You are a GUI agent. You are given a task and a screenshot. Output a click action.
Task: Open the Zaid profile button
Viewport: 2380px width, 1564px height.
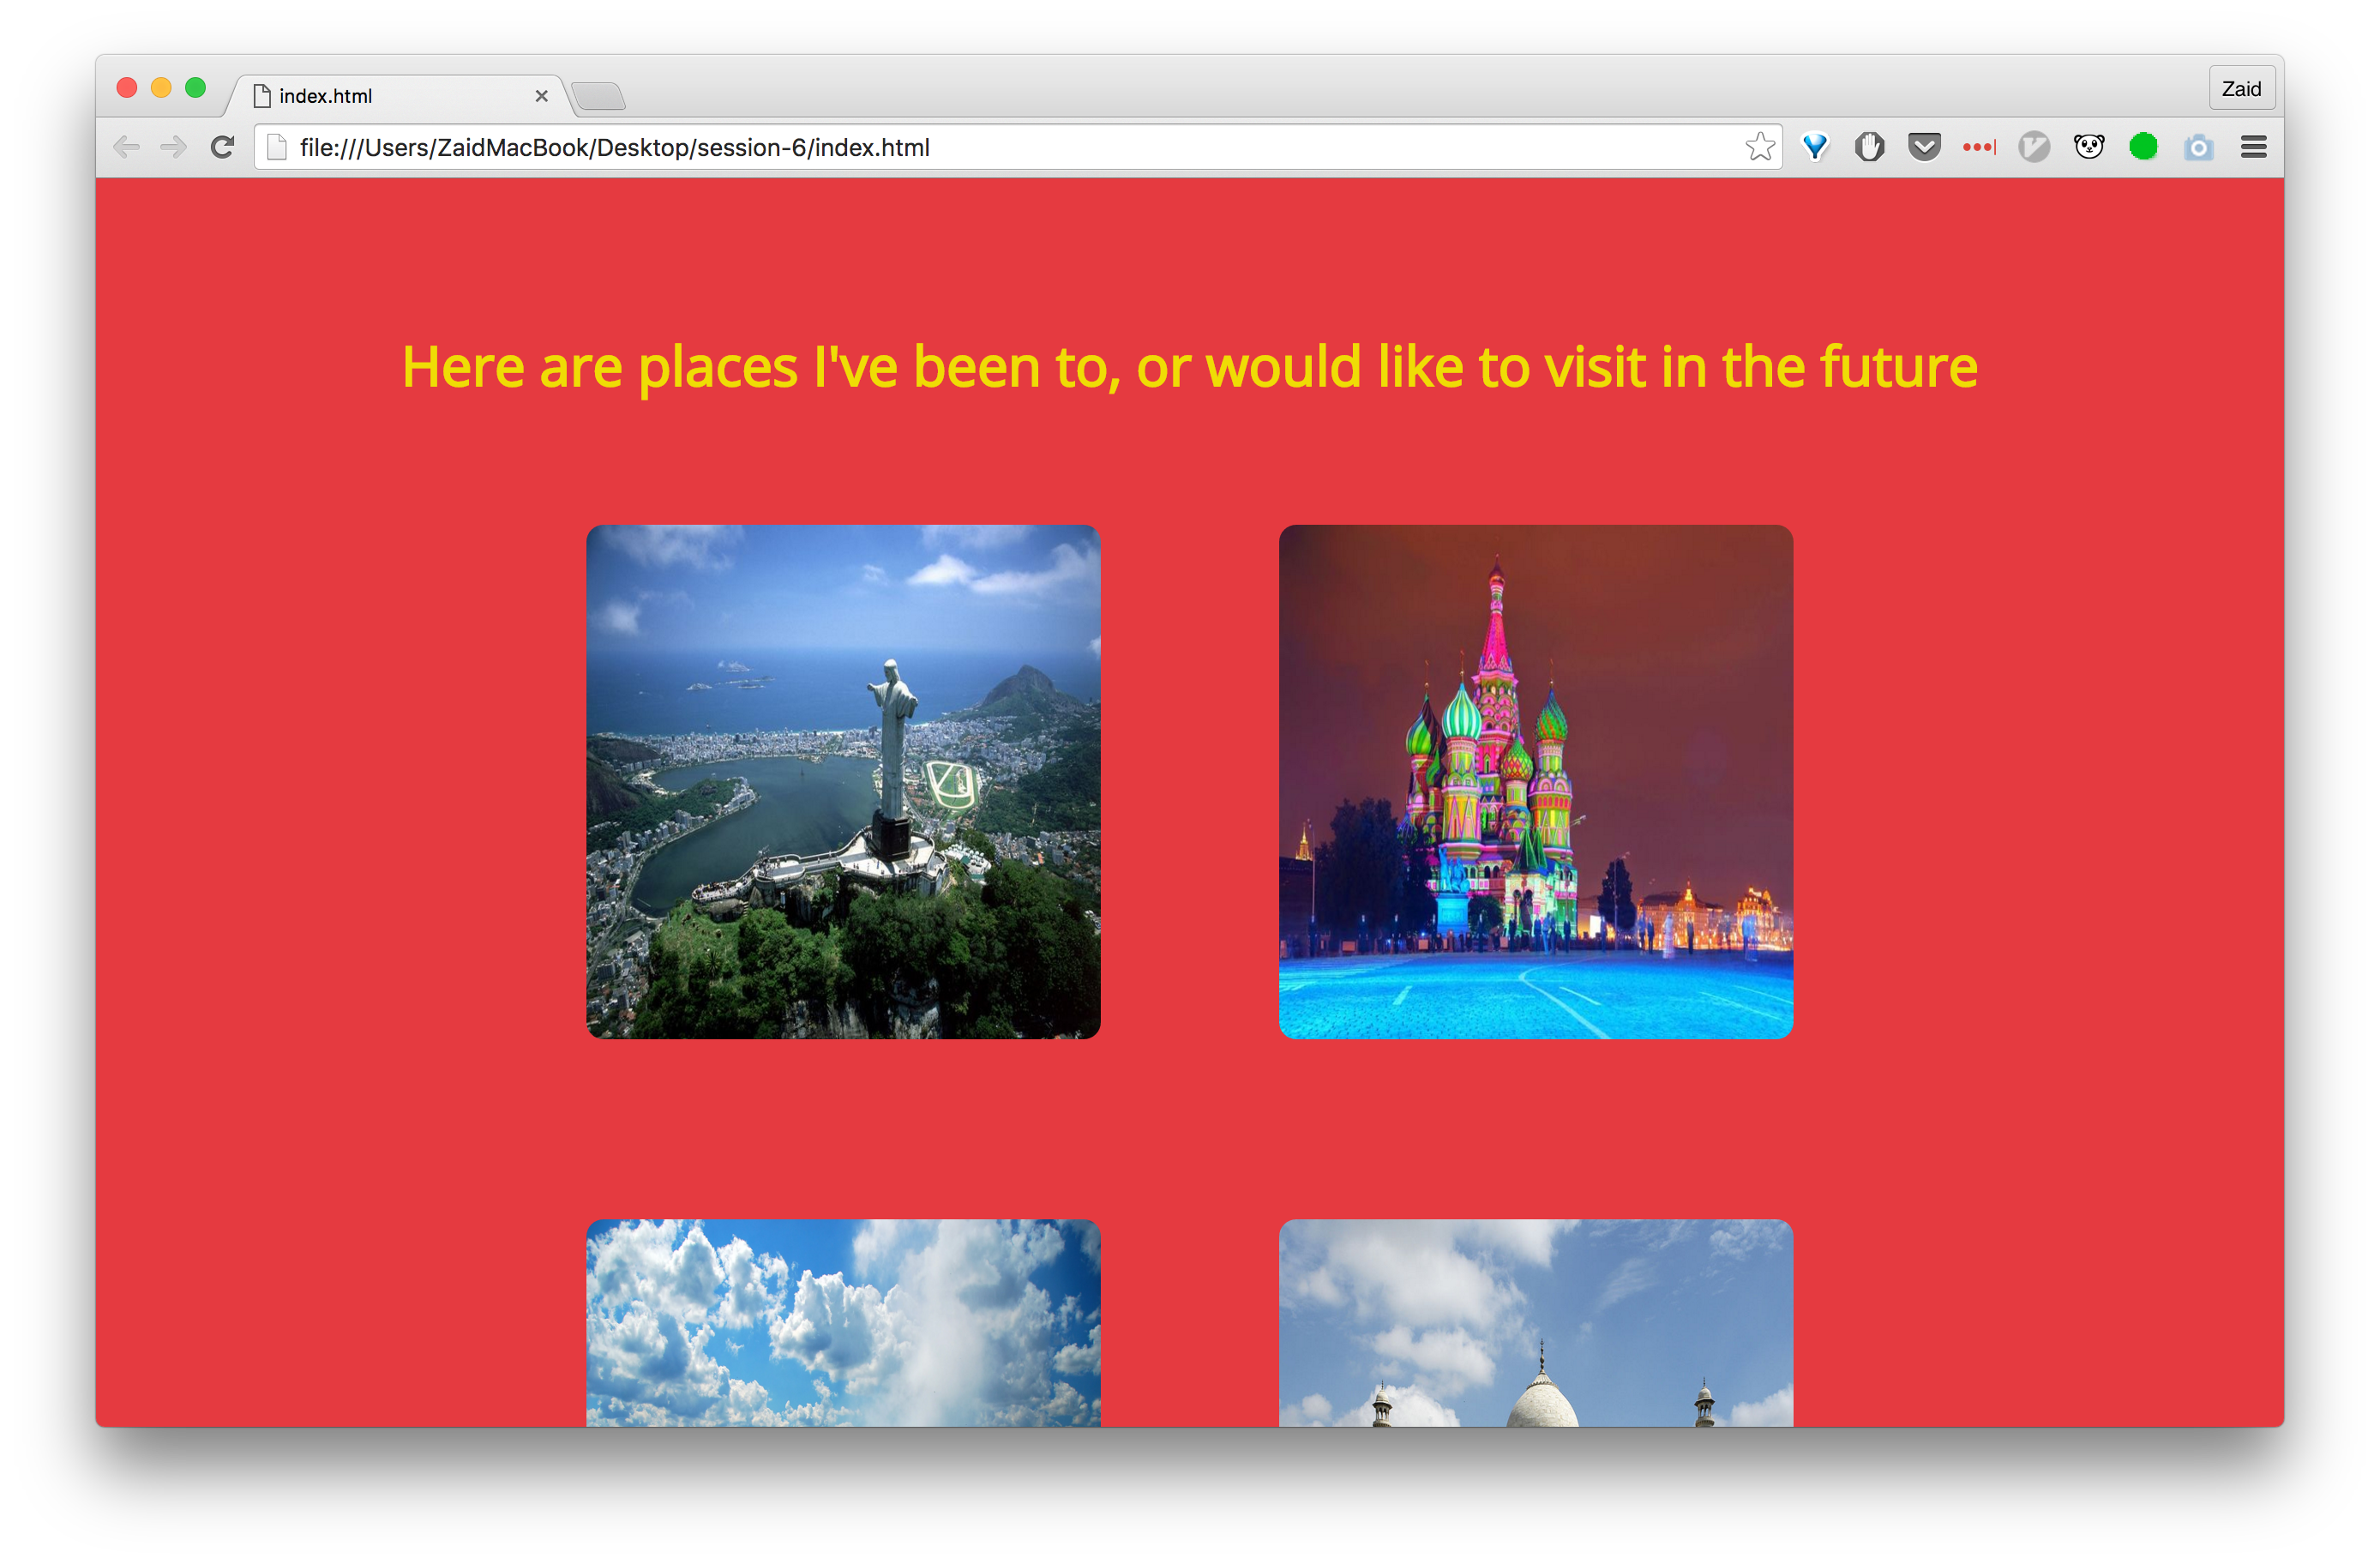[2242, 89]
